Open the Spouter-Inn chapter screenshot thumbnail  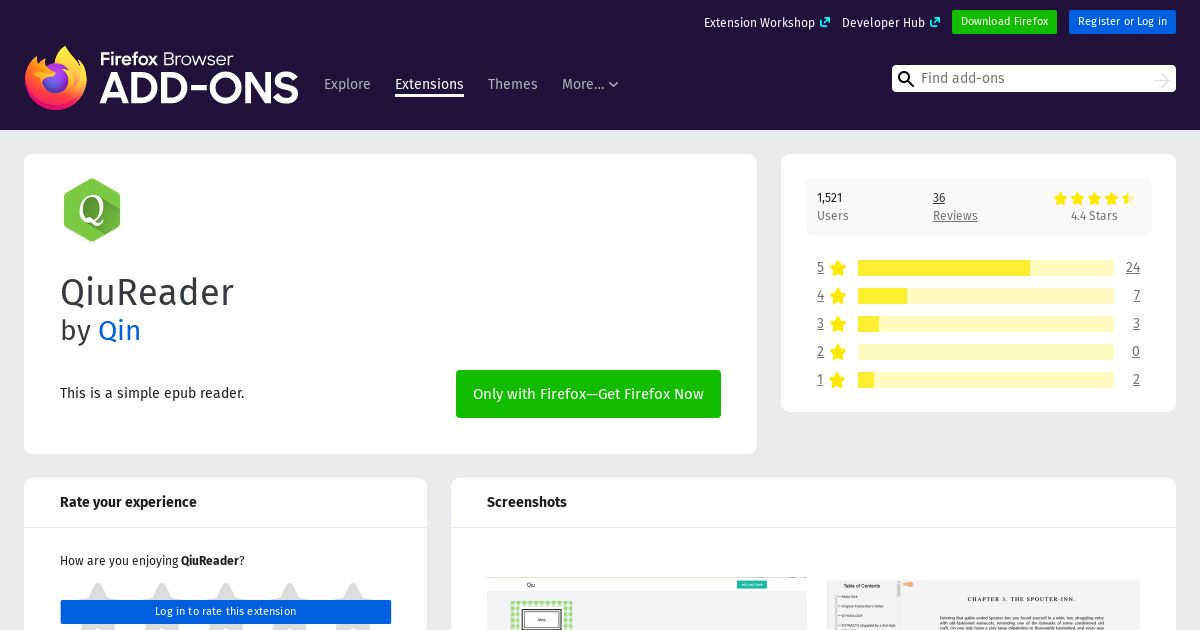[983, 605]
